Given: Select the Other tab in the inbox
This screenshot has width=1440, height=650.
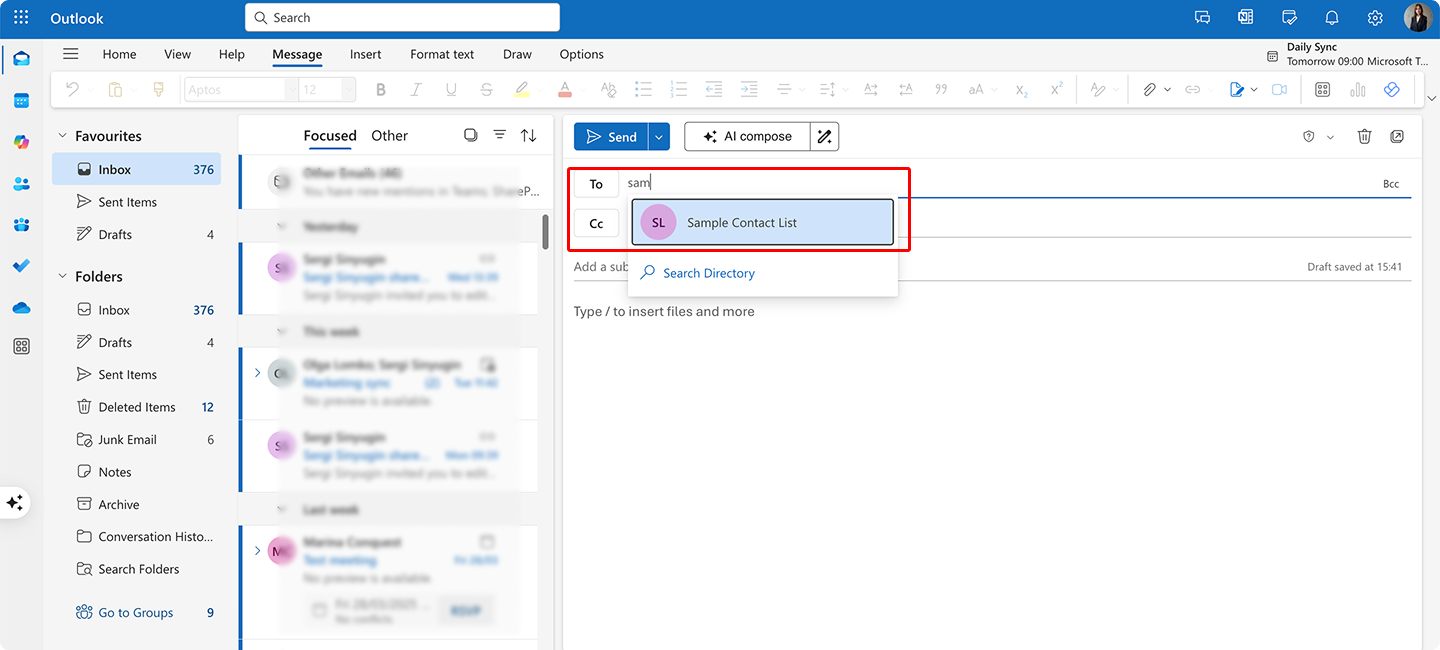Looking at the screenshot, I should [389, 135].
